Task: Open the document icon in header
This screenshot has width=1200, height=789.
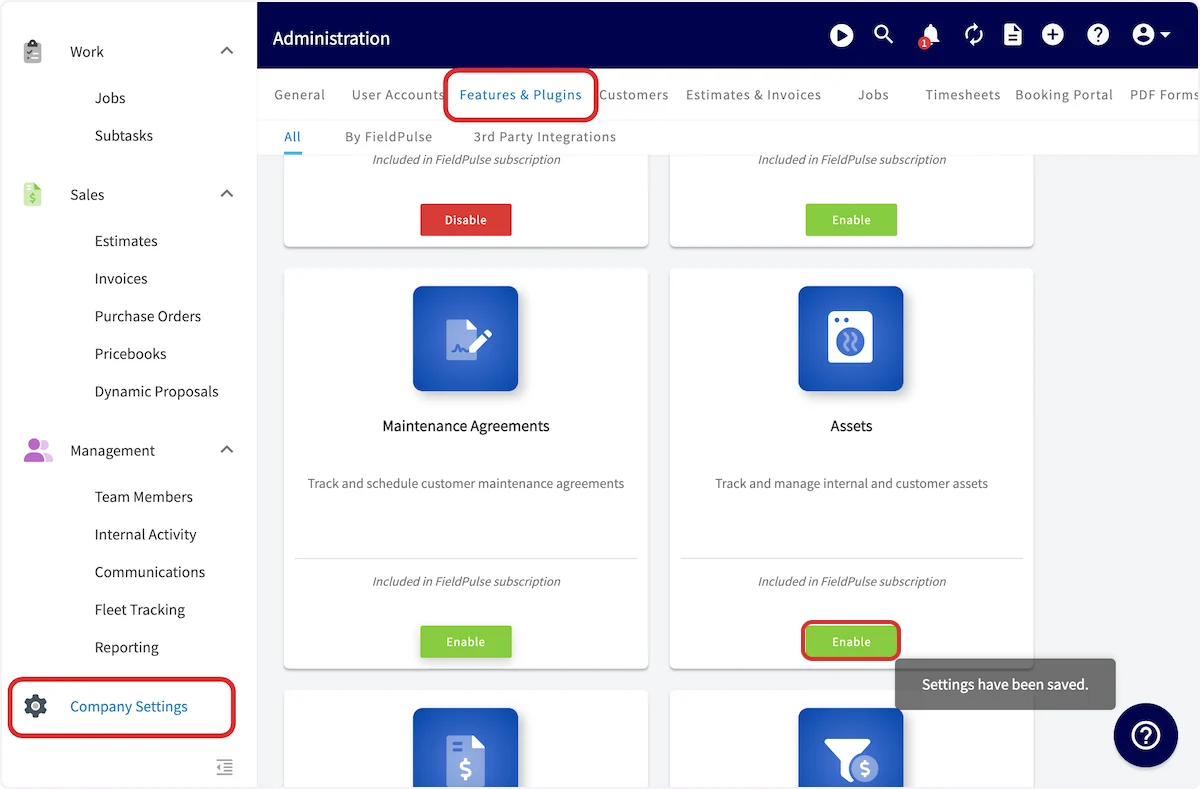Action: (x=1013, y=36)
